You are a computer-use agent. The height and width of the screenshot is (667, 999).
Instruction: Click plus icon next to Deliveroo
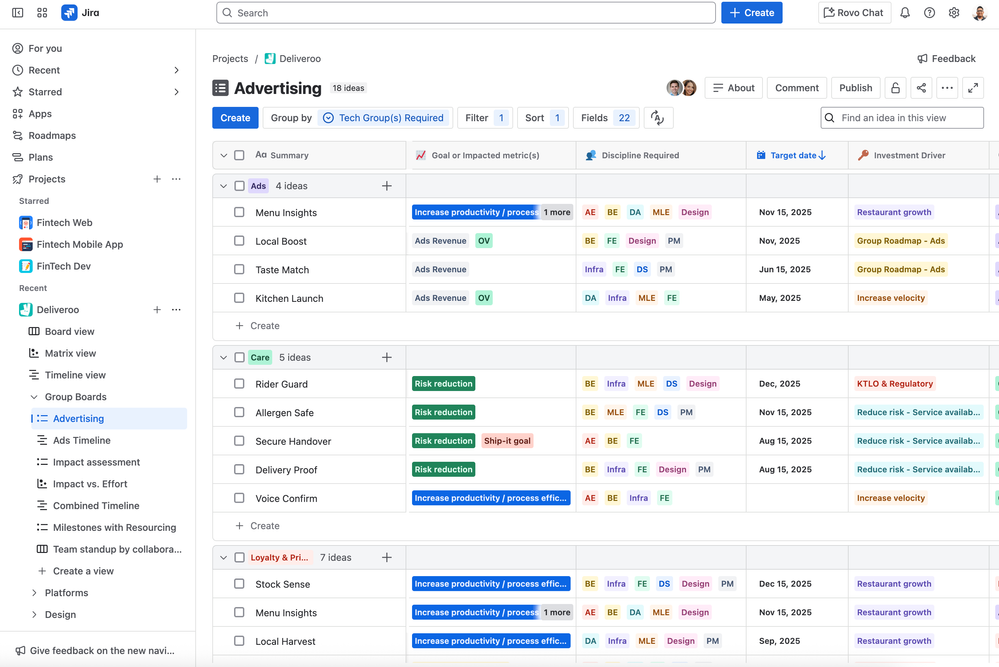pos(157,310)
